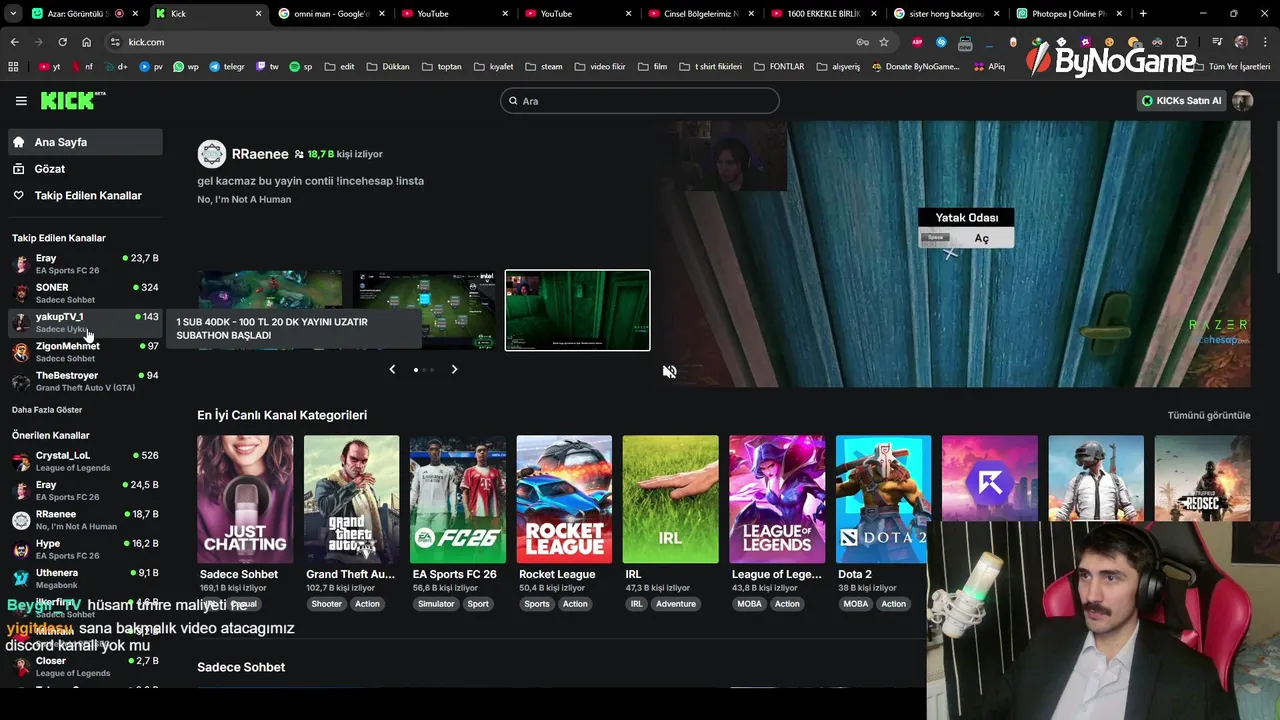Screen dimensions: 1280x720
Task: Click the first carousel page dot
Action: (x=416, y=370)
